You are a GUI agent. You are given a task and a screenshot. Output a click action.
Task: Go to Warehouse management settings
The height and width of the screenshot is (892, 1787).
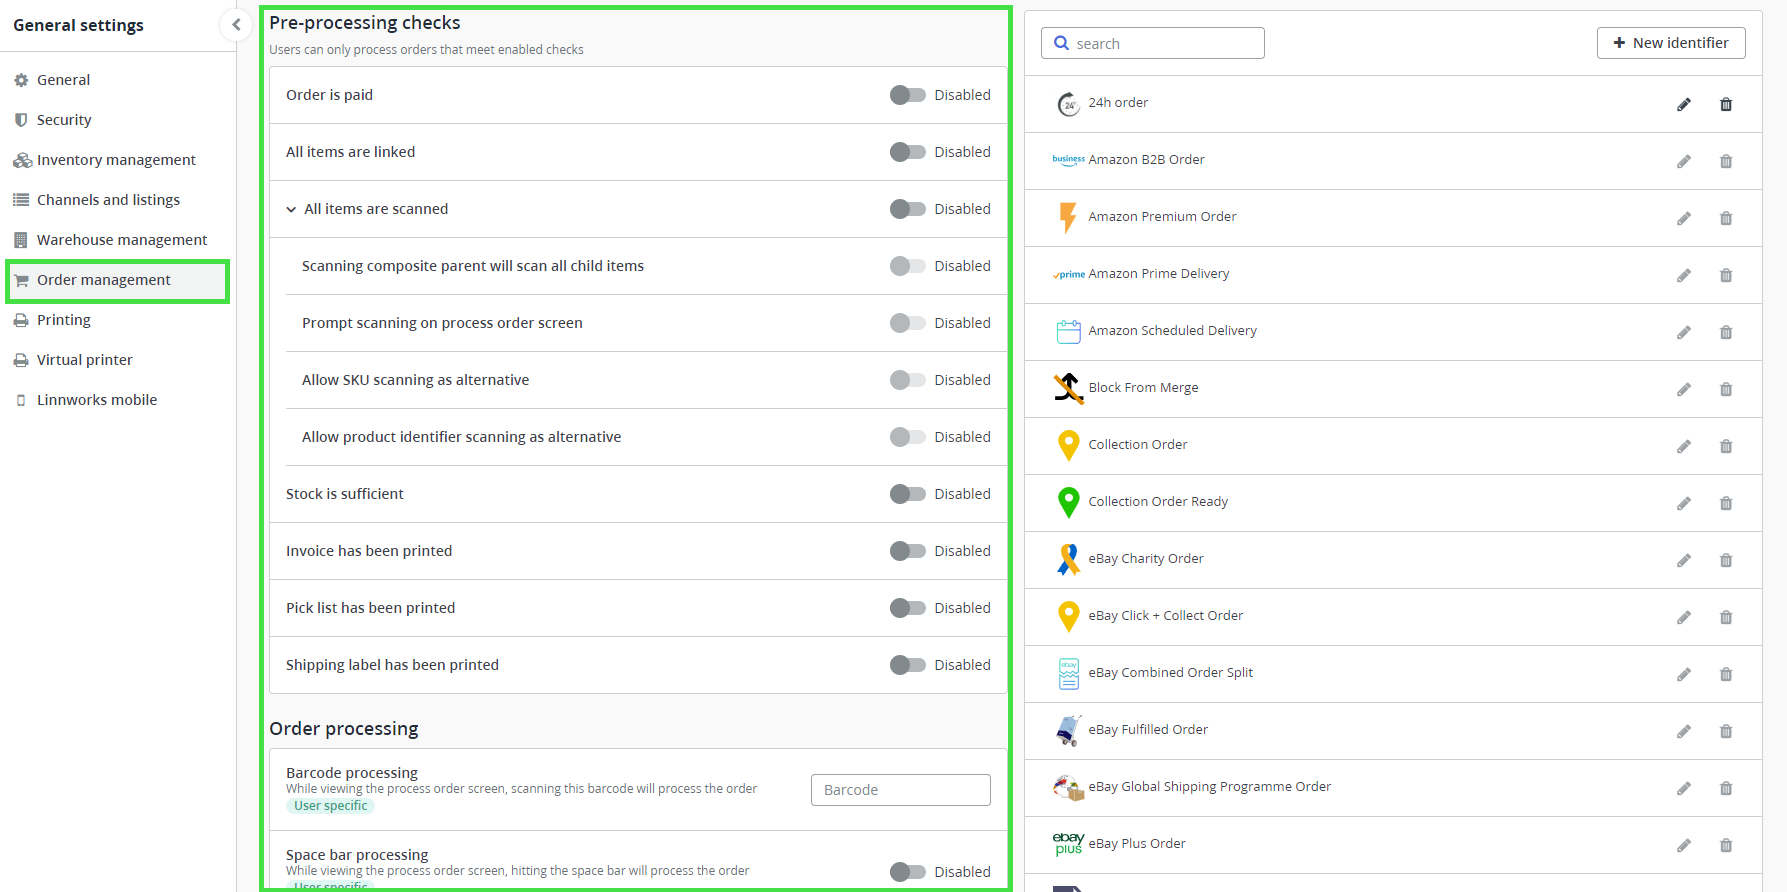122,240
